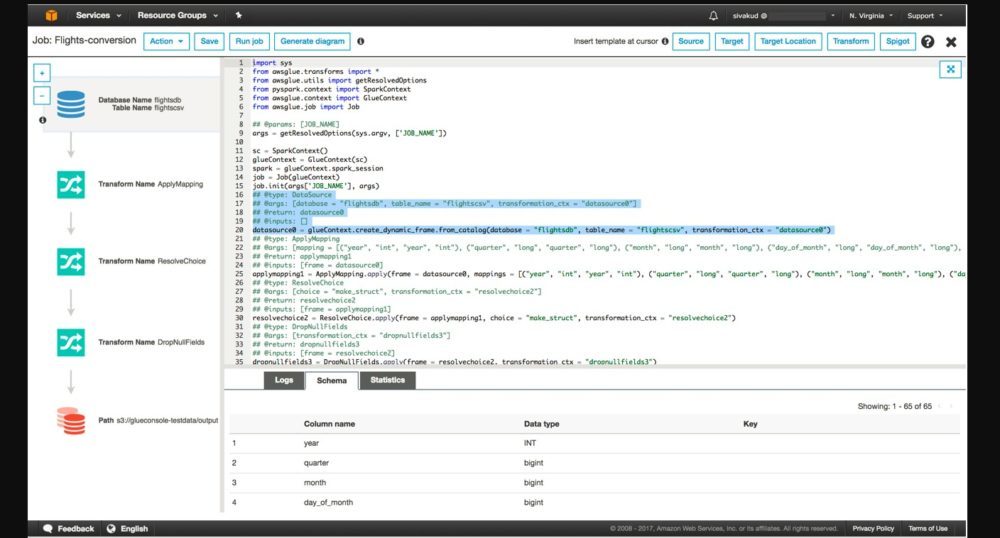Viewport: 1000px width, 538px height.
Task: Switch to the Logs tab
Action: tap(283, 380)
